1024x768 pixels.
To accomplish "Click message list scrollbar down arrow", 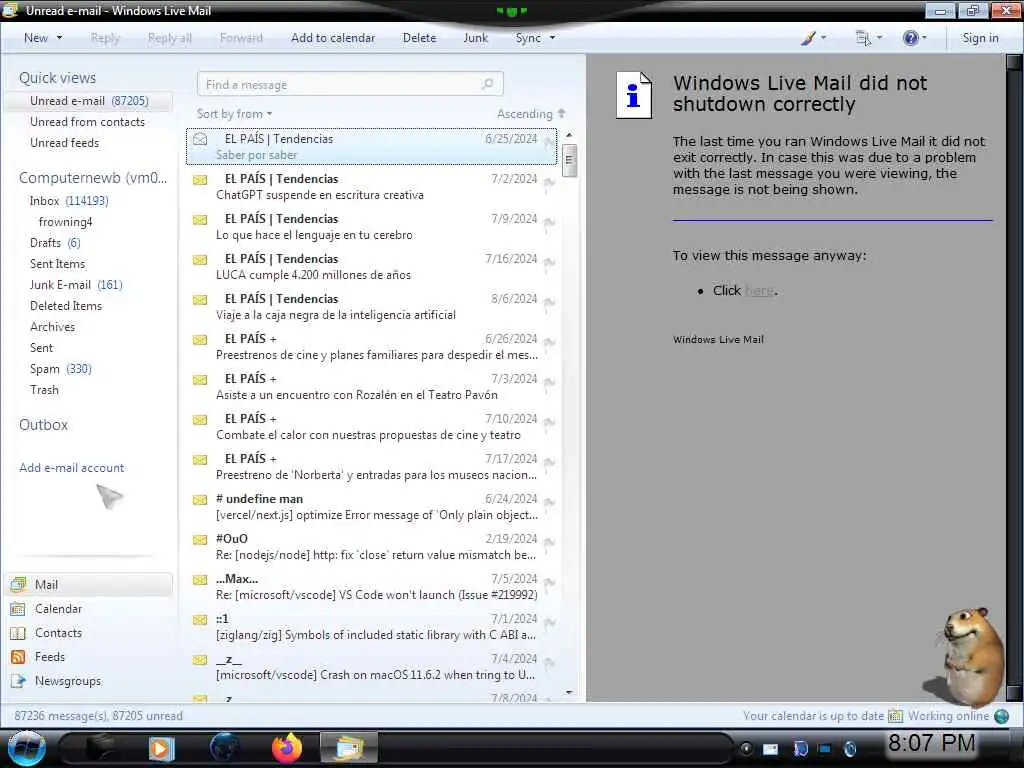I will click(569, 692).
